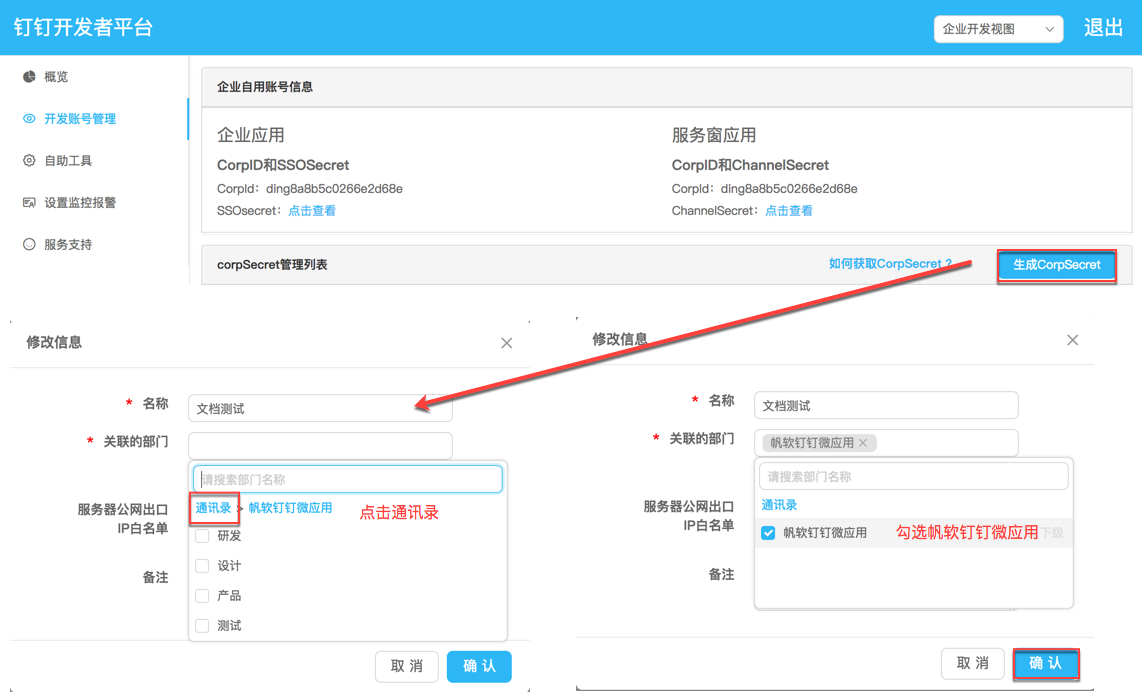Click the 概览 pie chart icon
Screen dimensions: 1142x698
pyautogui.click(x=29, y=77)
